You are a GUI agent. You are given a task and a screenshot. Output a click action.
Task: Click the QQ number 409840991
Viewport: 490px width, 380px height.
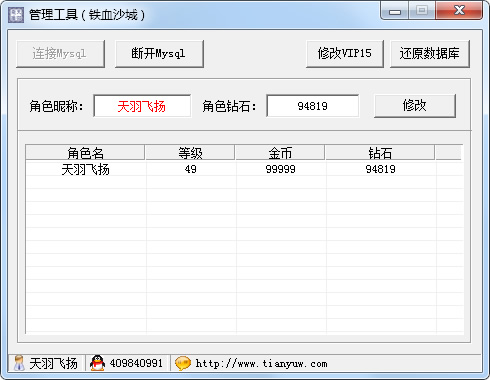[136, 363]
